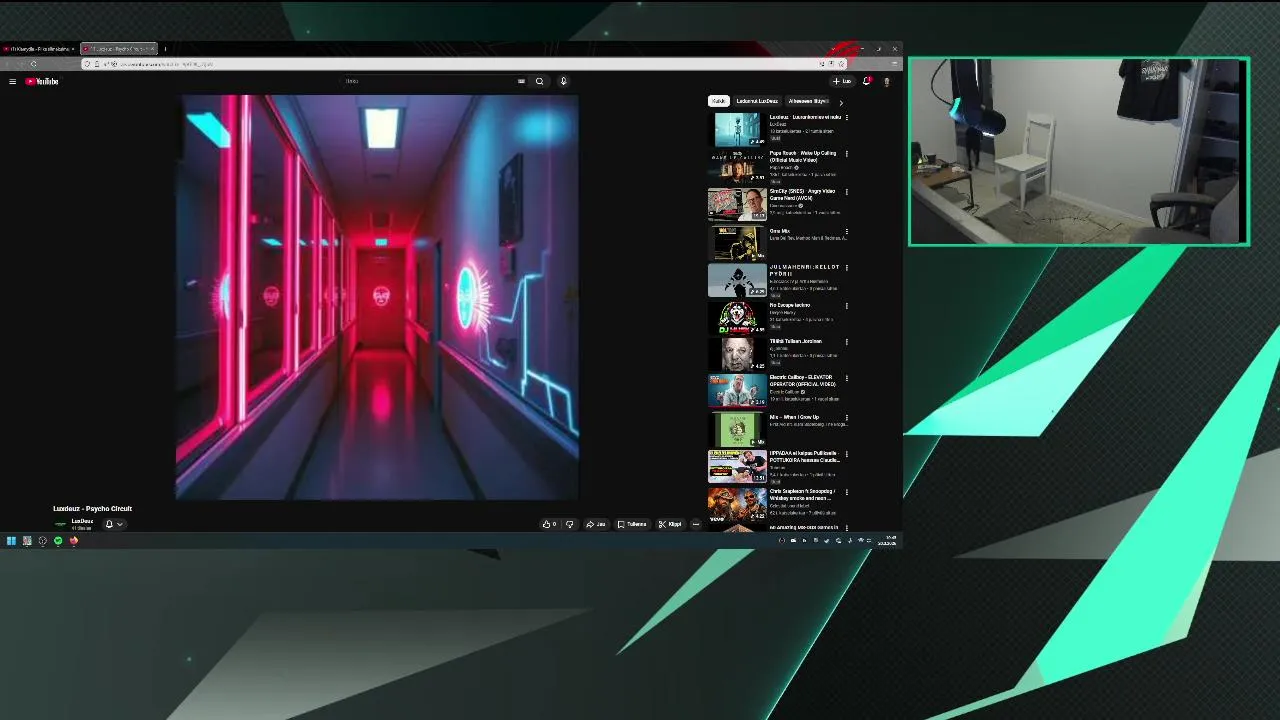Reload the page with browser refresh icon
The width and height of the screenshot is (1280, 720).
click(33, 64)
